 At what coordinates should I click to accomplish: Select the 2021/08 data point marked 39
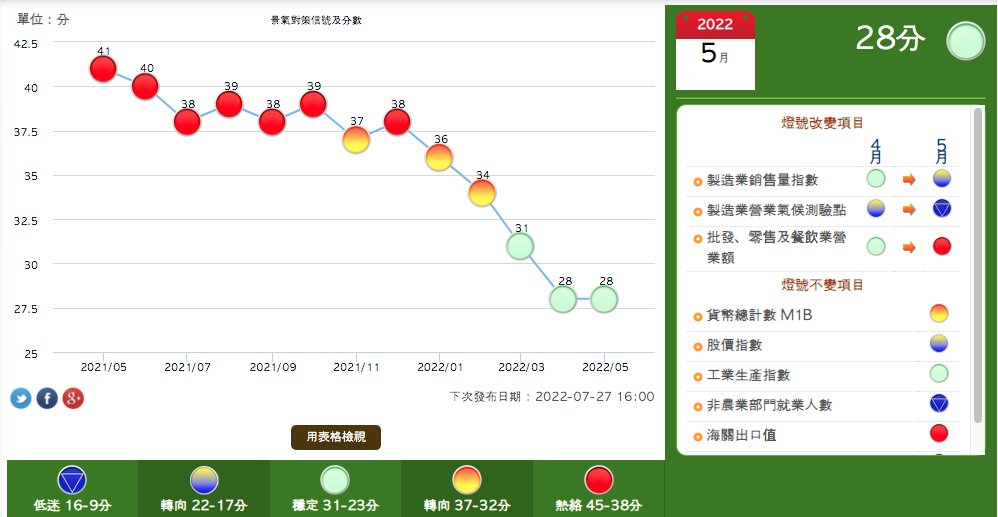(229, 104)
